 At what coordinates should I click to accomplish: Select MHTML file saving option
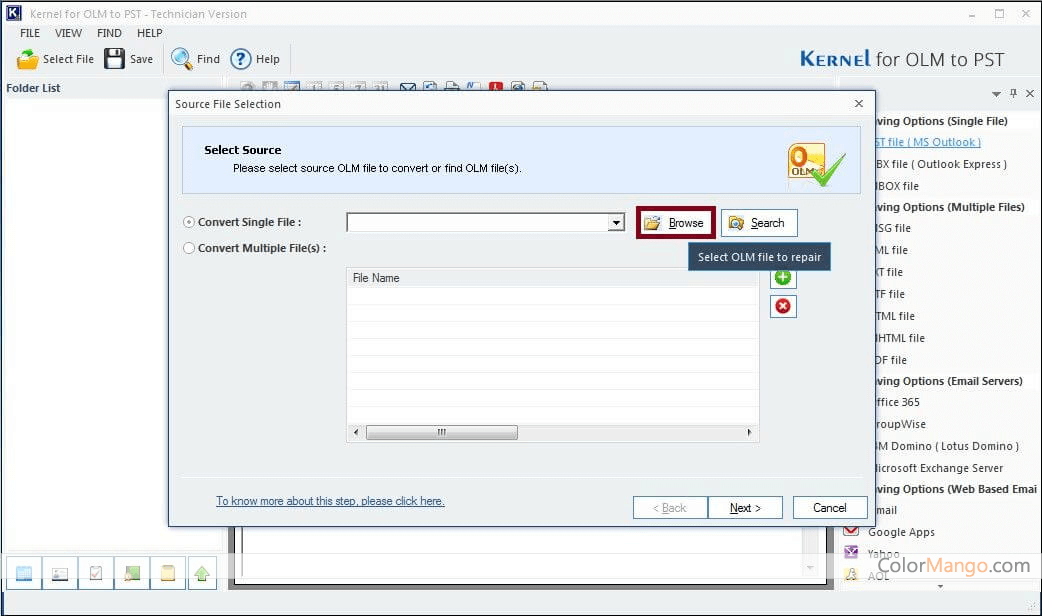click(900, 338)
